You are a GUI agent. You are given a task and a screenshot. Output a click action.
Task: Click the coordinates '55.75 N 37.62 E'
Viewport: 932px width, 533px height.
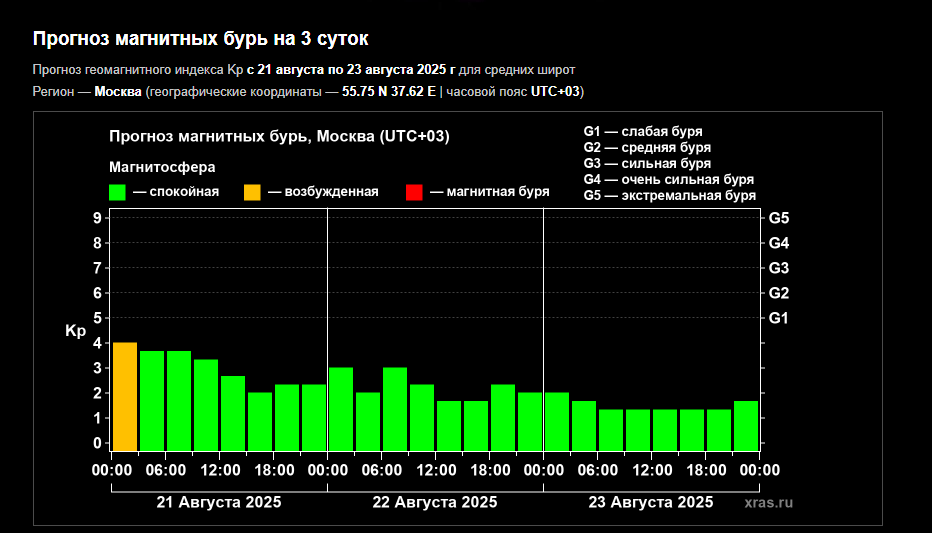(389, 92)
